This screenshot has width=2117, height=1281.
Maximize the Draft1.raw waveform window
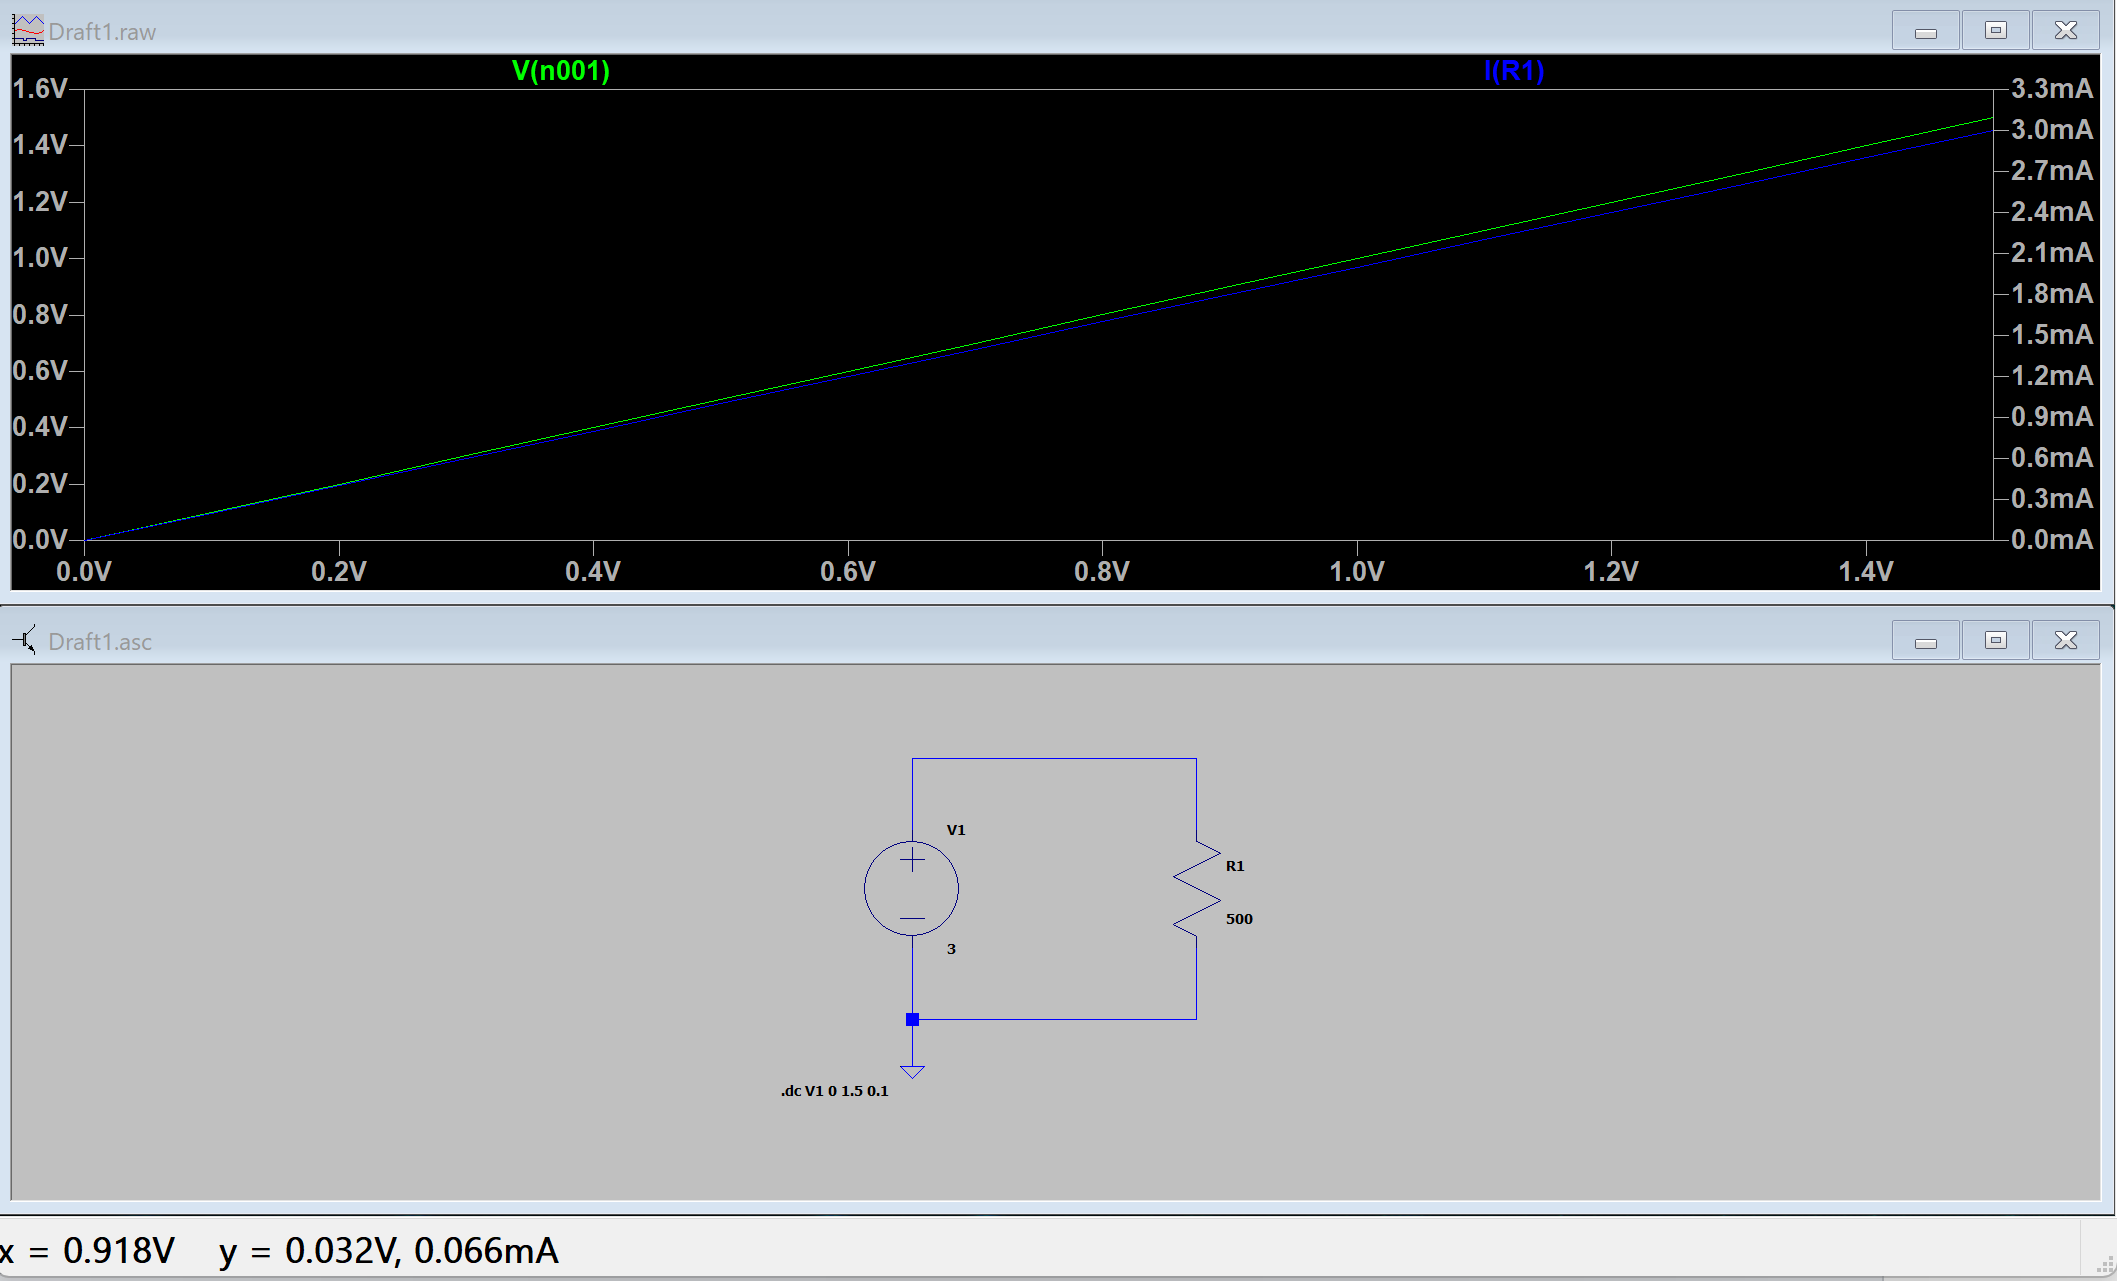click(1995, 31)
